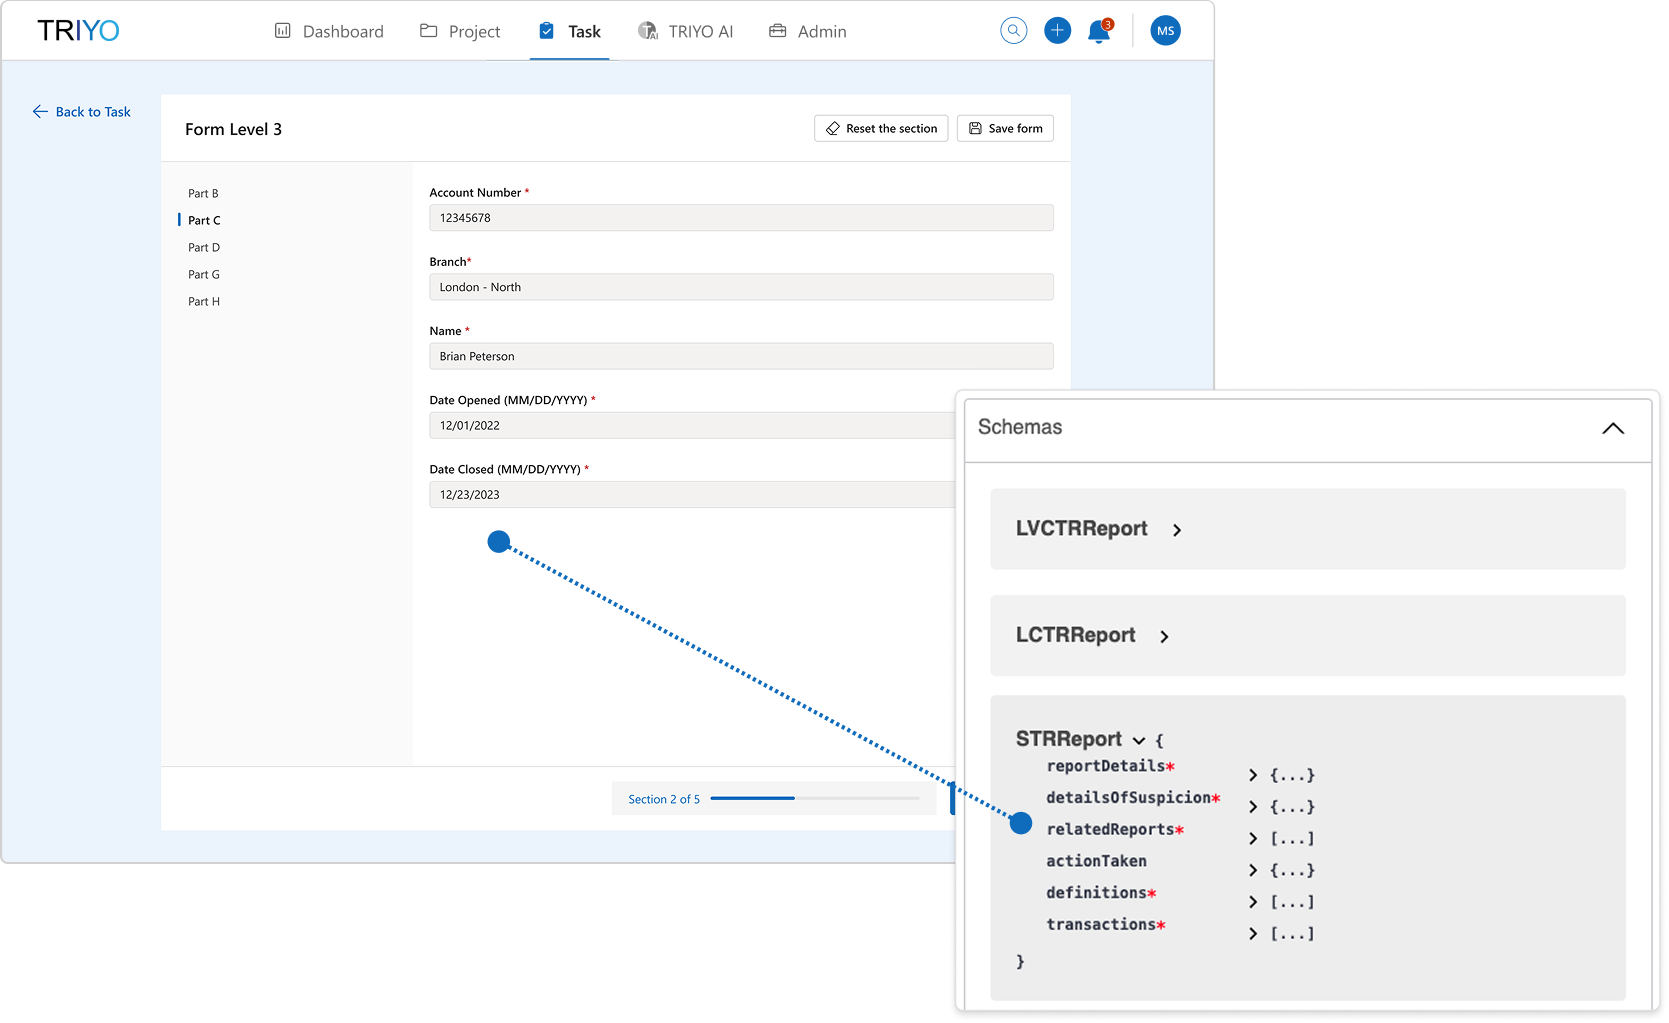This screenshot has height=1023, width=1669.
Task: Click the search magnifier icon
Action: (x=1013, y=31)
